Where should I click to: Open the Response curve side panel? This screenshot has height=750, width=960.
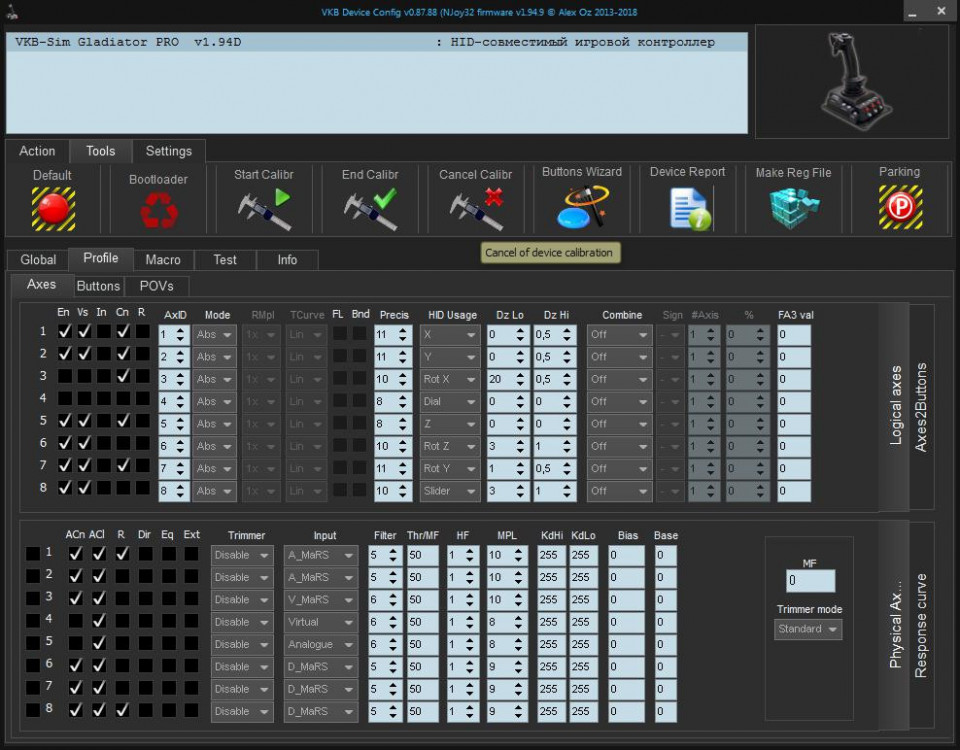point(921,625)
